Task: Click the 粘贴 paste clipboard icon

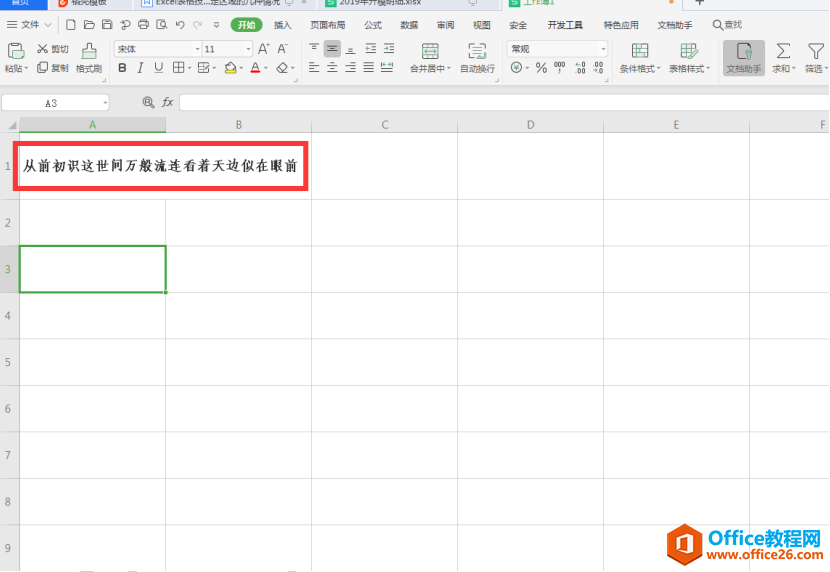Action: pyautogui.click(x=15, y=51)
